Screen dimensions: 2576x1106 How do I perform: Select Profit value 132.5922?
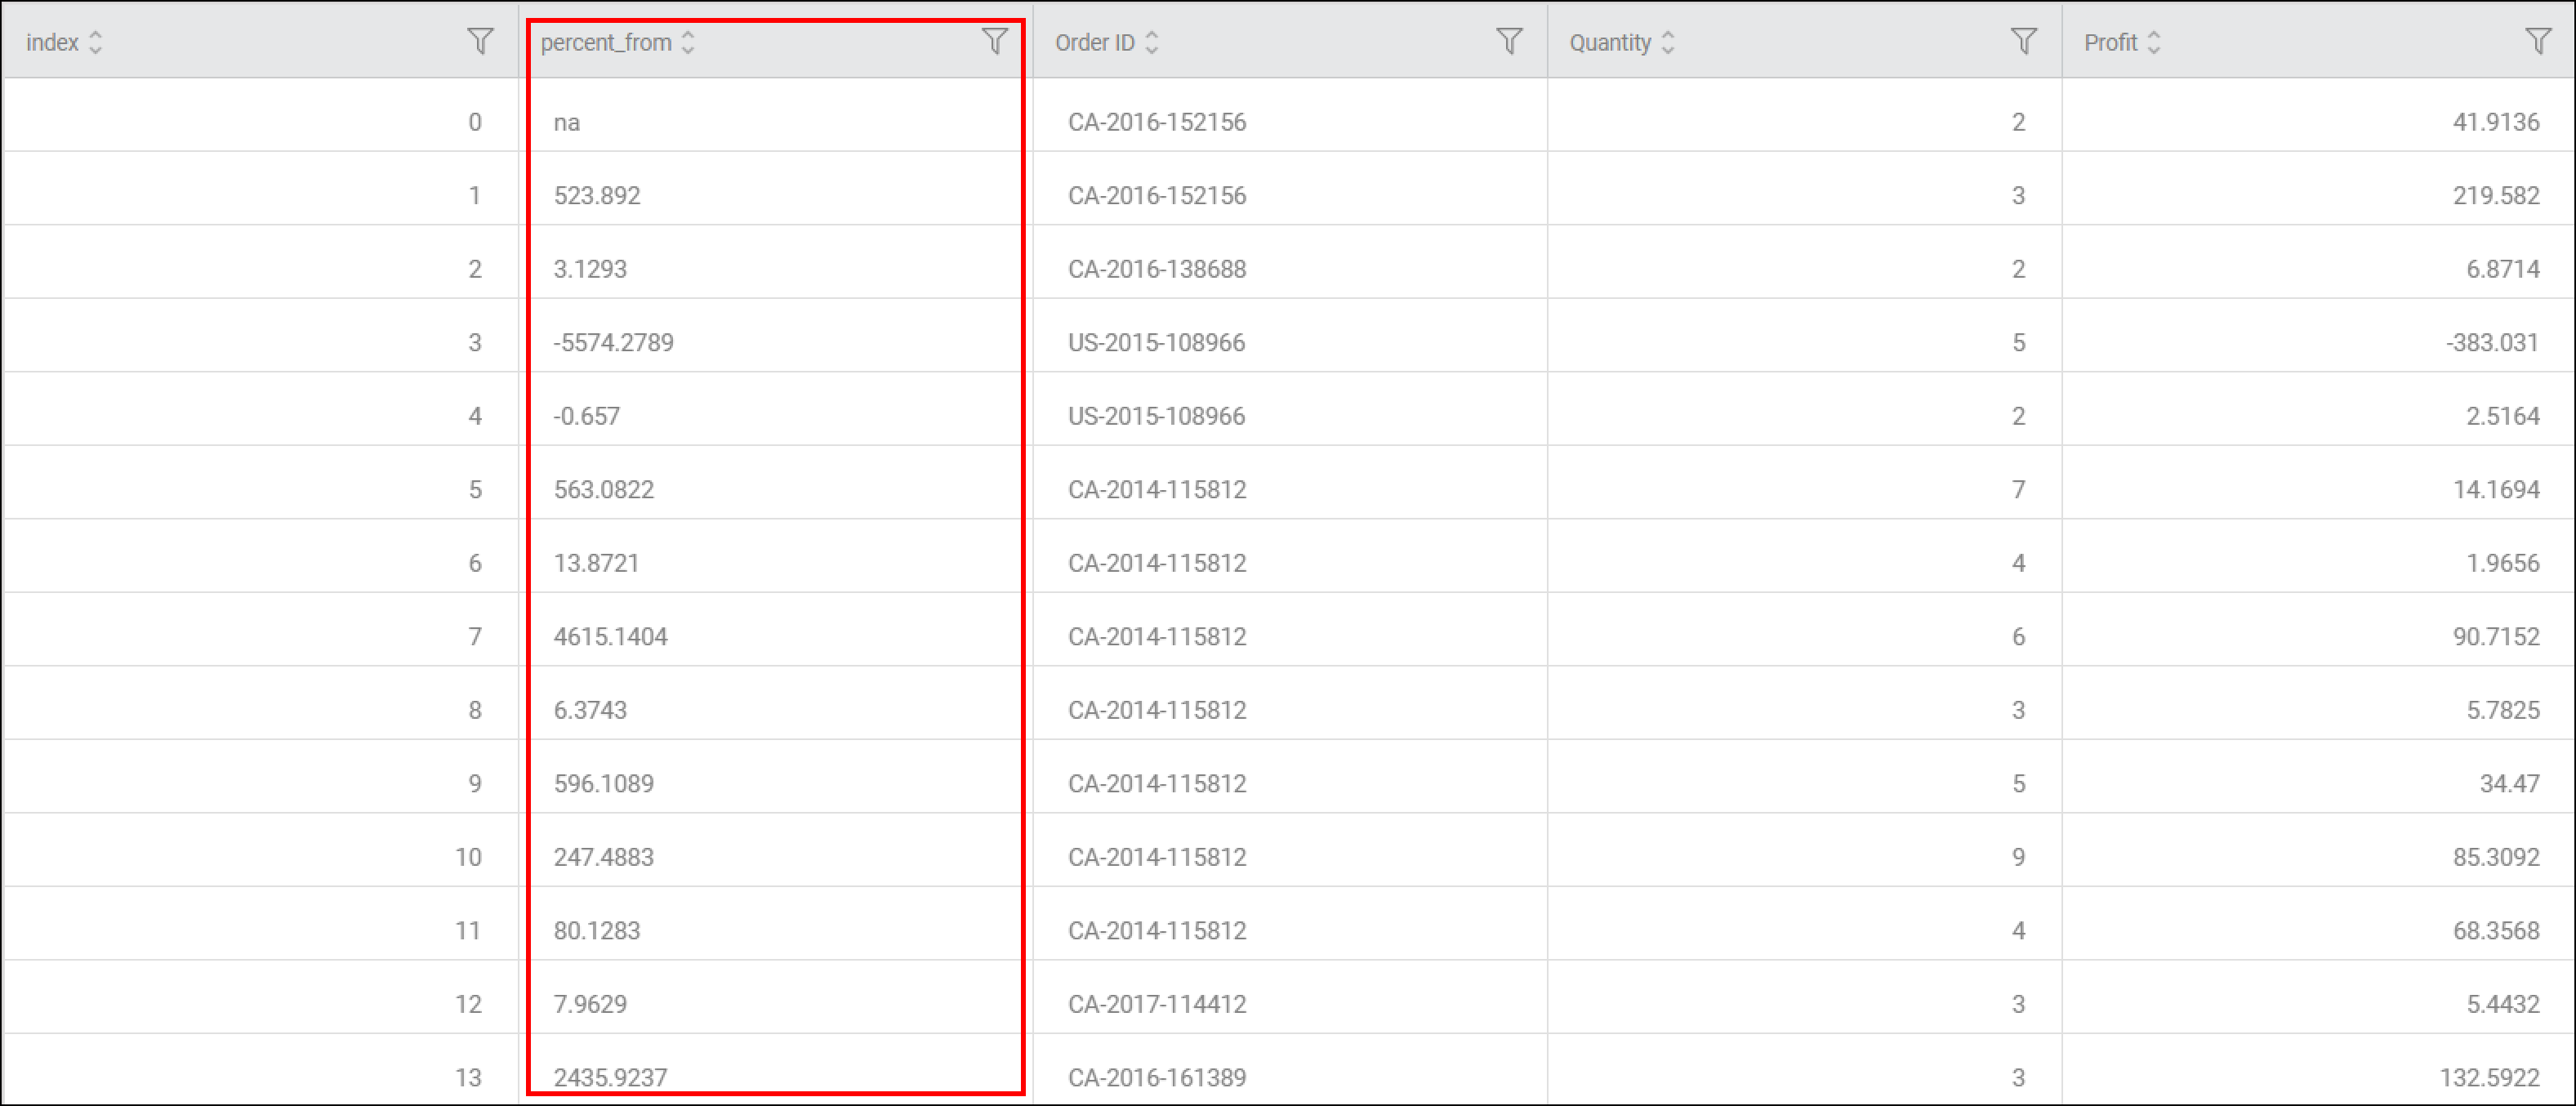coord(2490,1077)
